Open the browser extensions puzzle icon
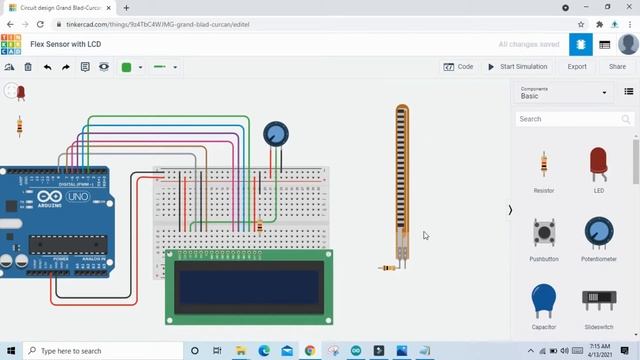Screen dimensions: 640x360 pyautogui.click(x=600, y=24)
